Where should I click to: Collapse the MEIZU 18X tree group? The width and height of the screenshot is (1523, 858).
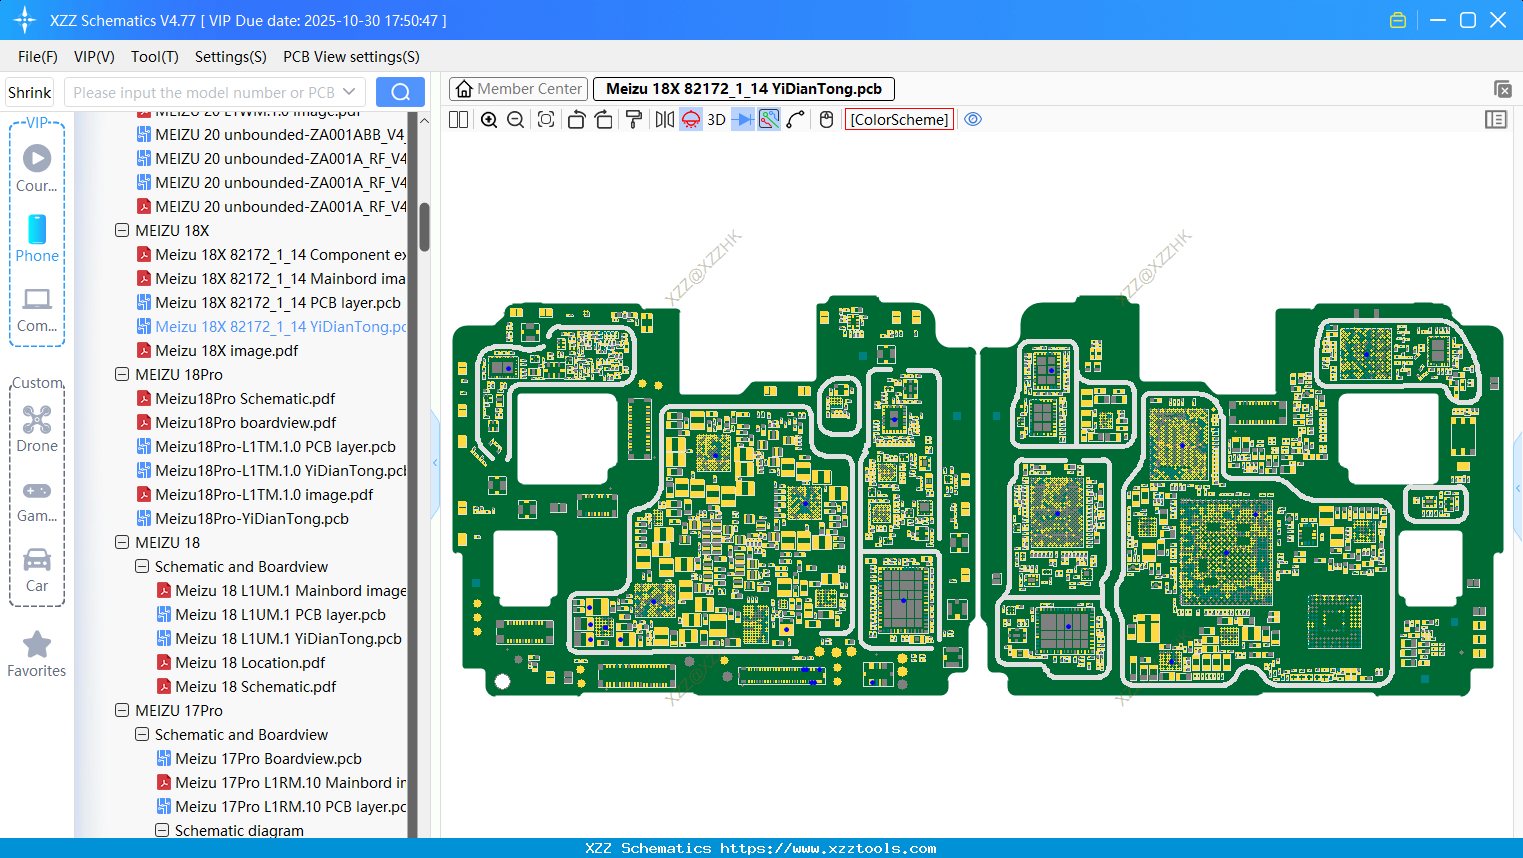(122, 230)
